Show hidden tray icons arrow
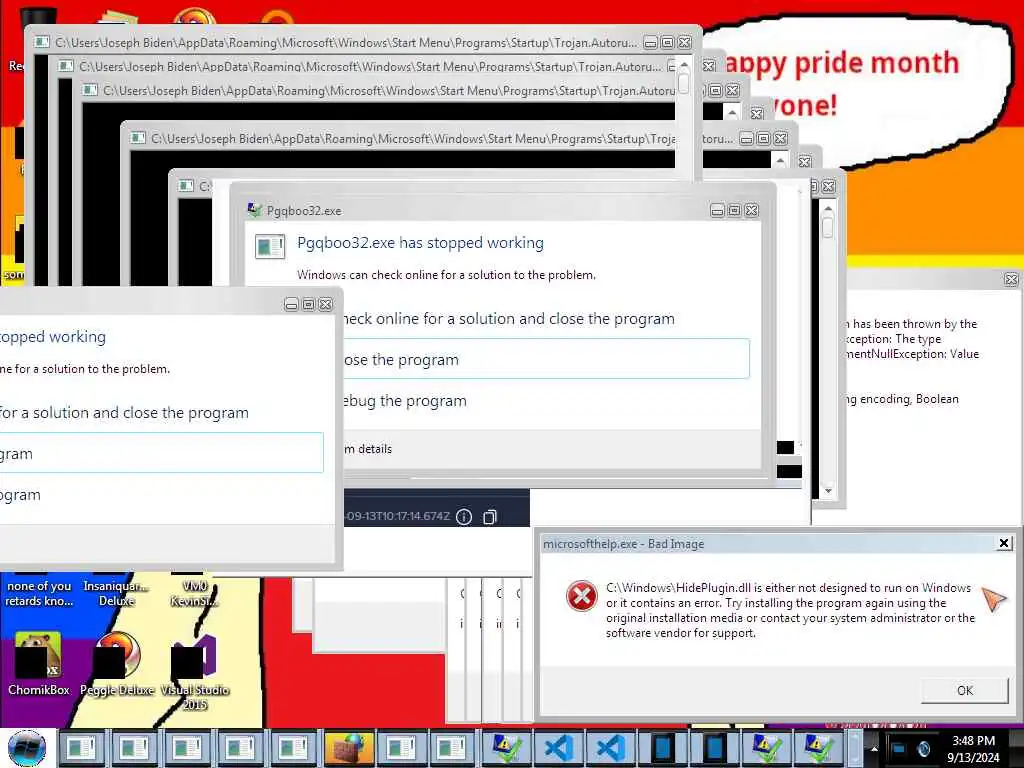Screen dimensions: 1024x768 click(874, 748)
